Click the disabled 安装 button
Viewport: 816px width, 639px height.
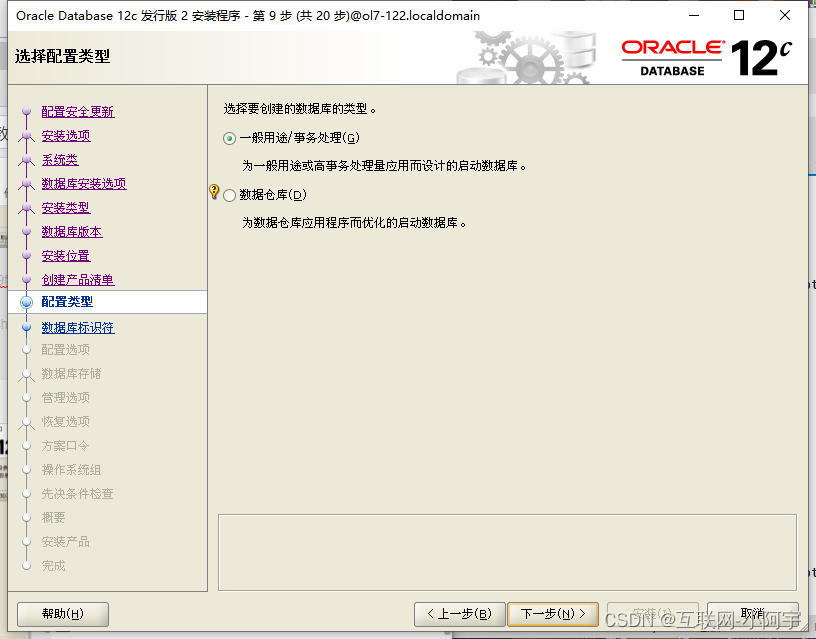[x=653, y=614]
